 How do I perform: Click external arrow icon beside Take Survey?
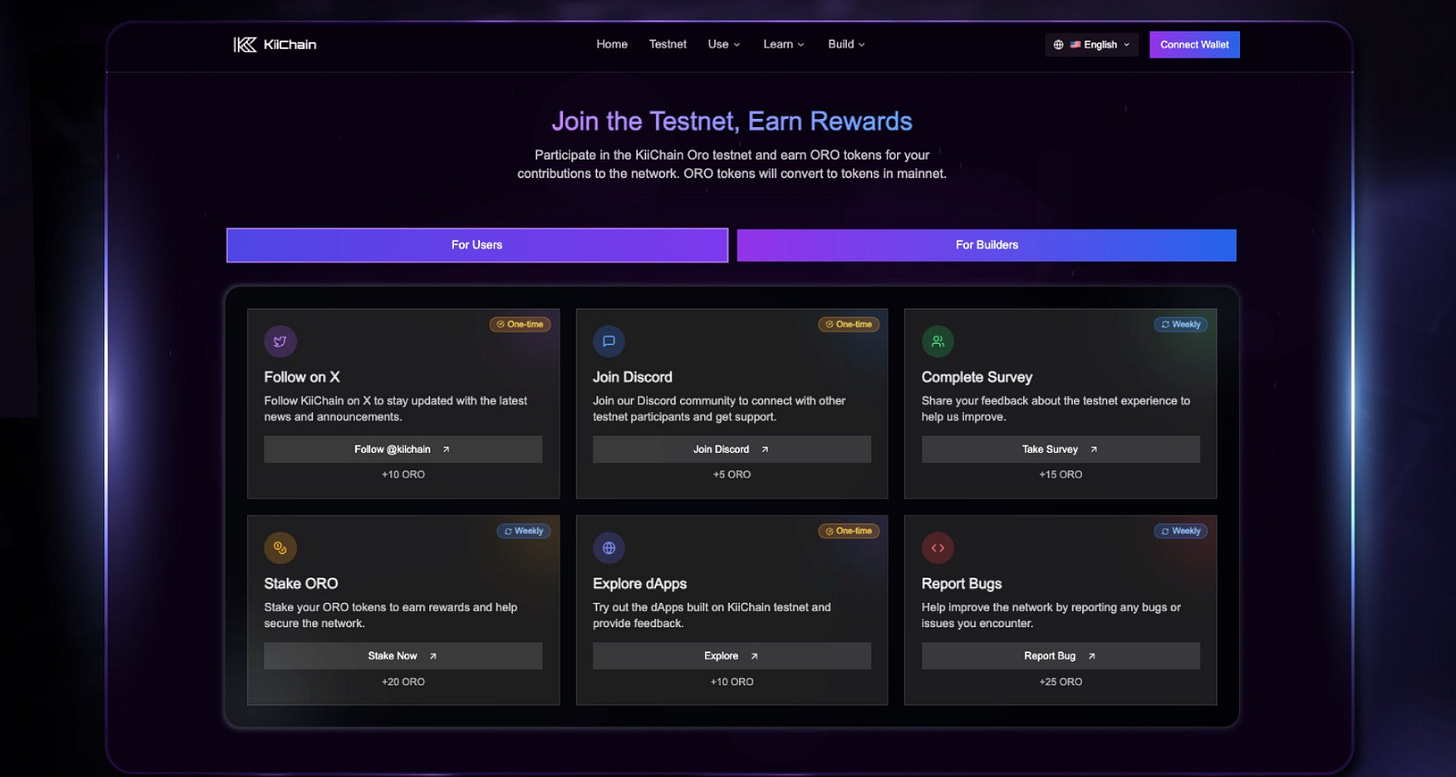pyautogui.click(x=1094, y=450)
